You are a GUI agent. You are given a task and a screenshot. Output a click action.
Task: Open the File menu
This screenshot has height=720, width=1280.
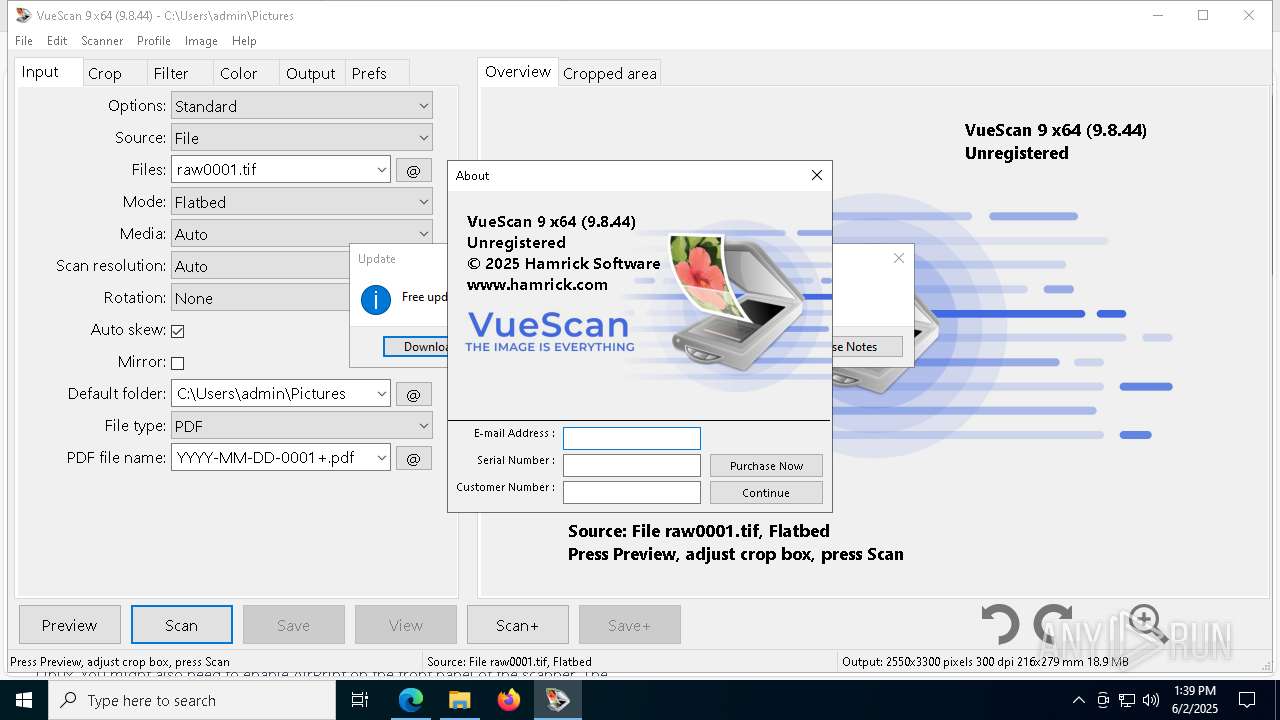[24, 41]
